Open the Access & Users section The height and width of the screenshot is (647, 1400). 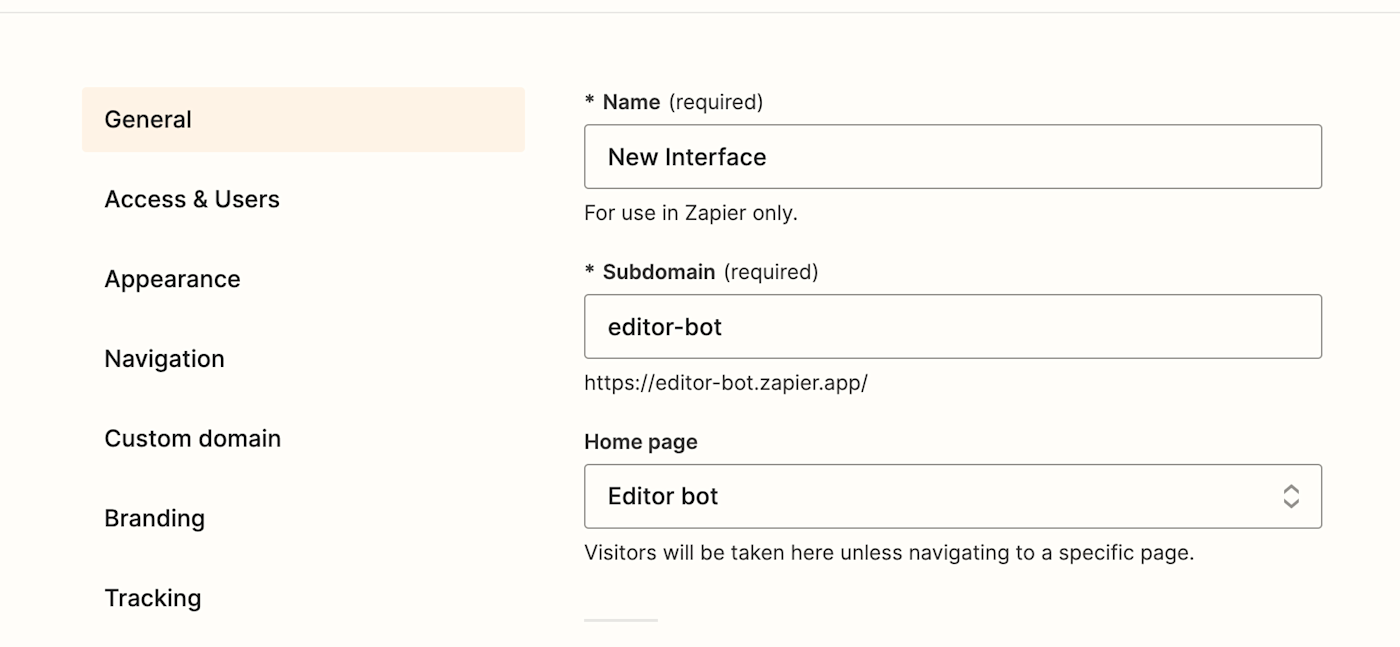tap(192, 199)
